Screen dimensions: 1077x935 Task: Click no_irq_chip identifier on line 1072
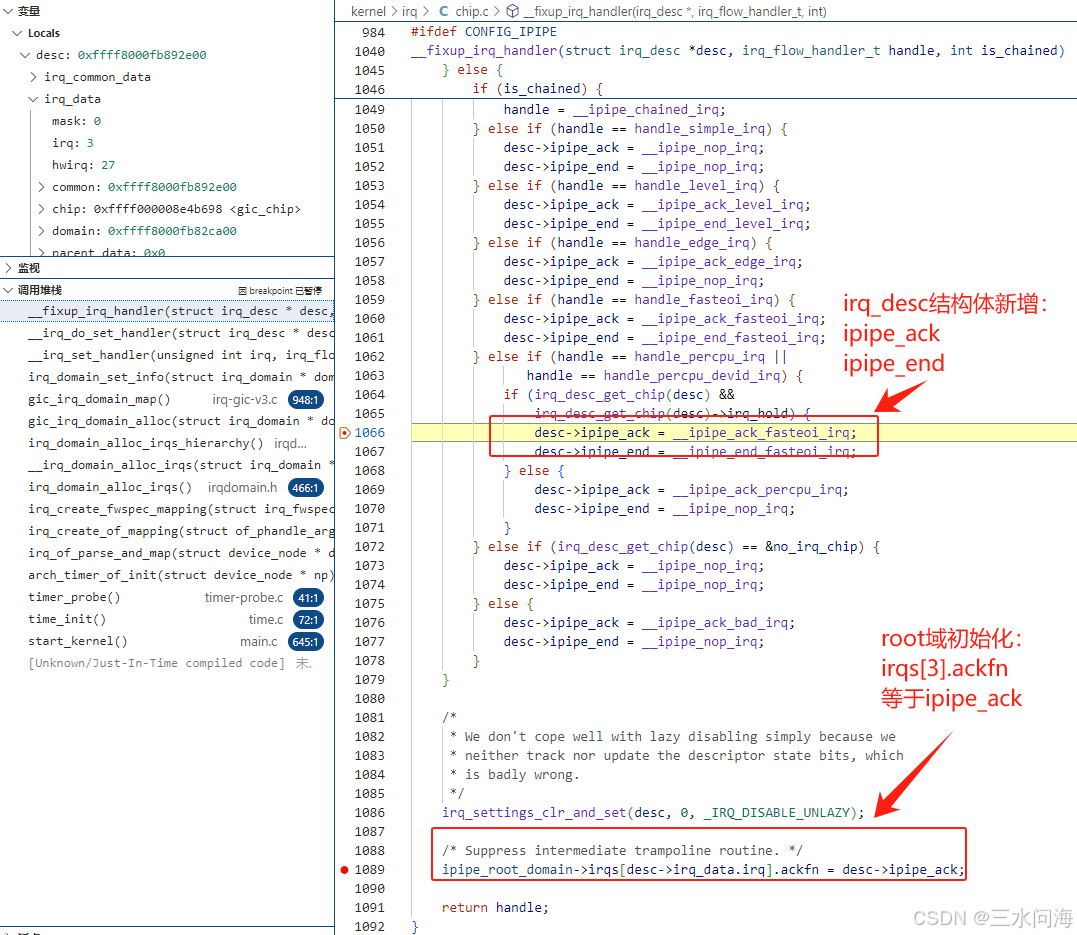pyautogui.click(x=815, y=547)
